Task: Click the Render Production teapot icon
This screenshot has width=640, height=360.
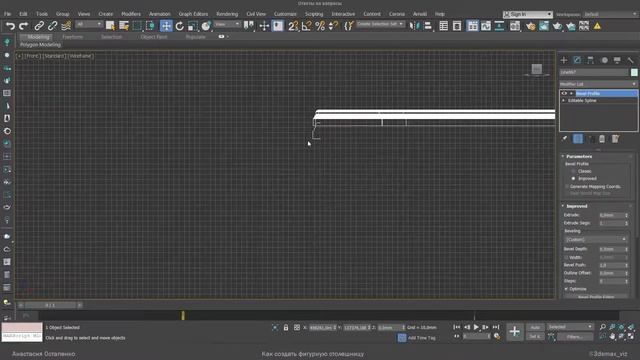Action: (x=557, y=26)
